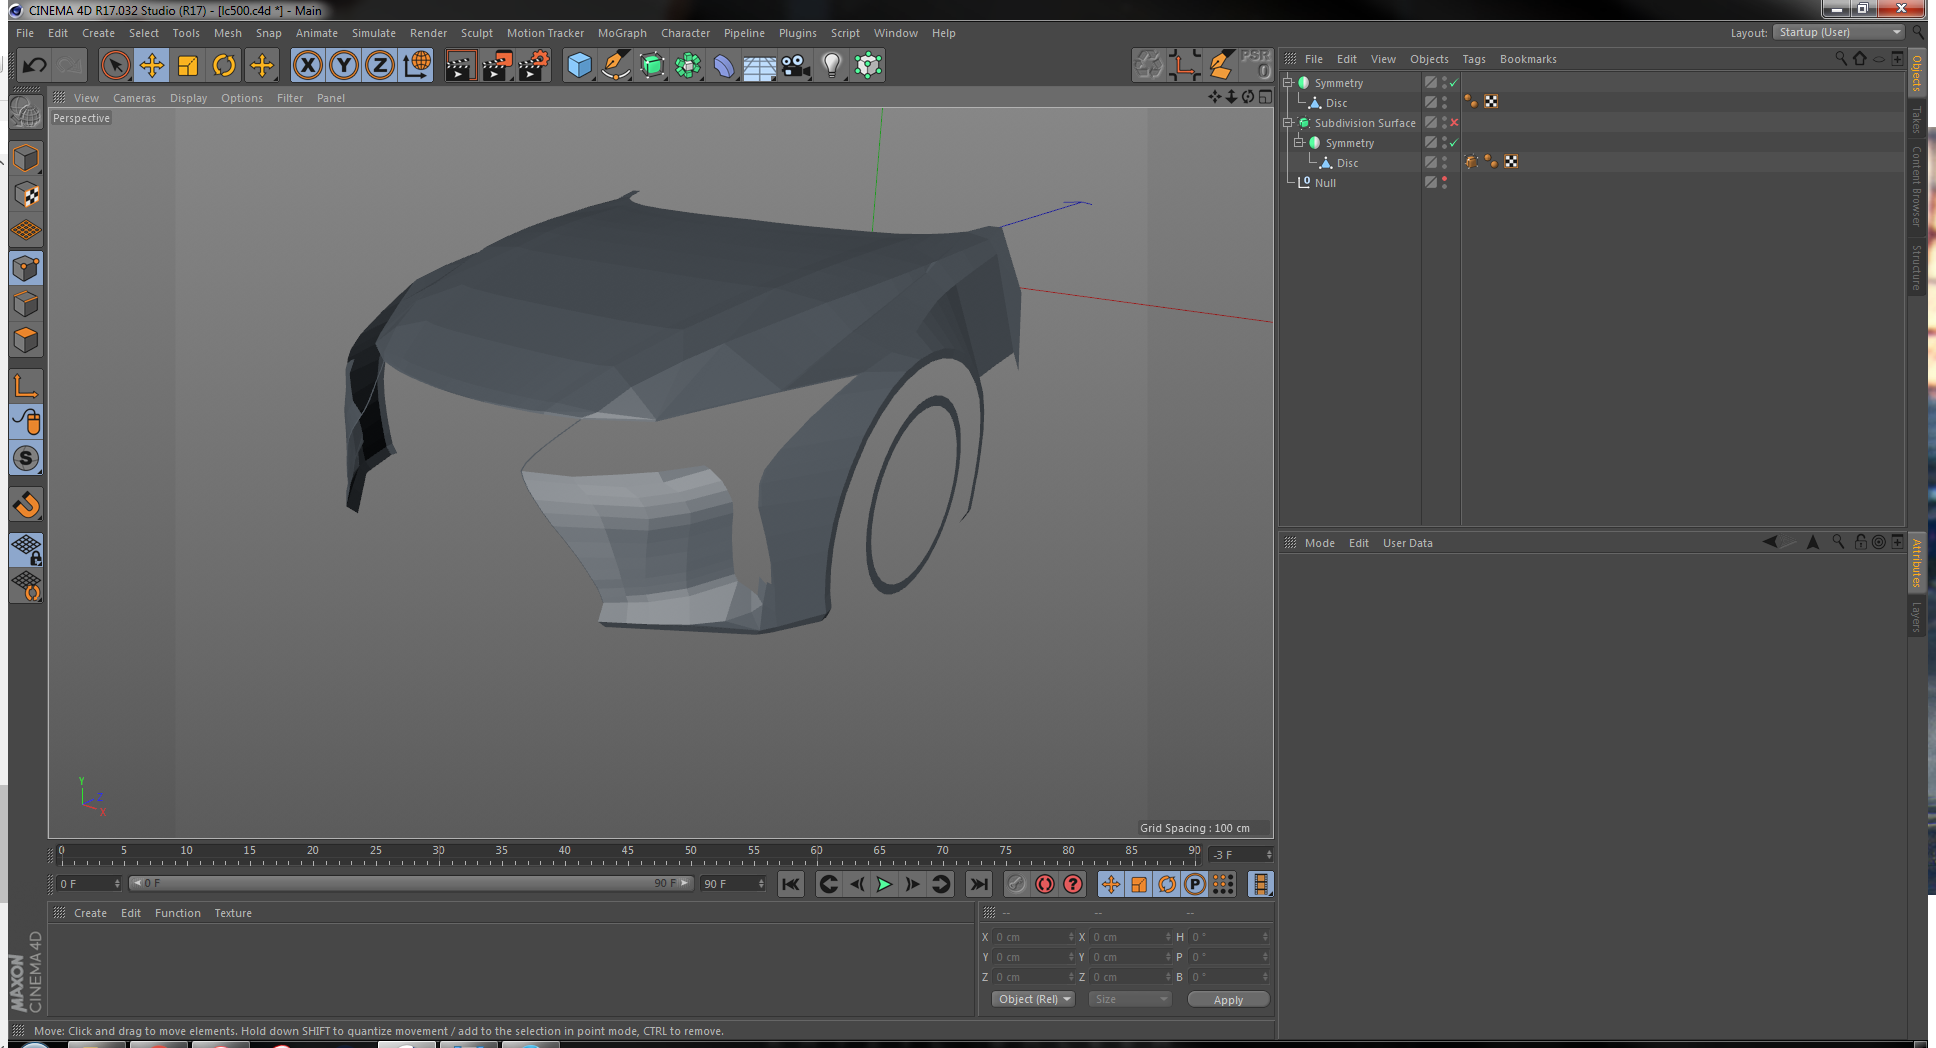The width and height of the screenshot is (1936, 1048).
Task: Add a Cube primitive object
Action: (x=579, y=66)
